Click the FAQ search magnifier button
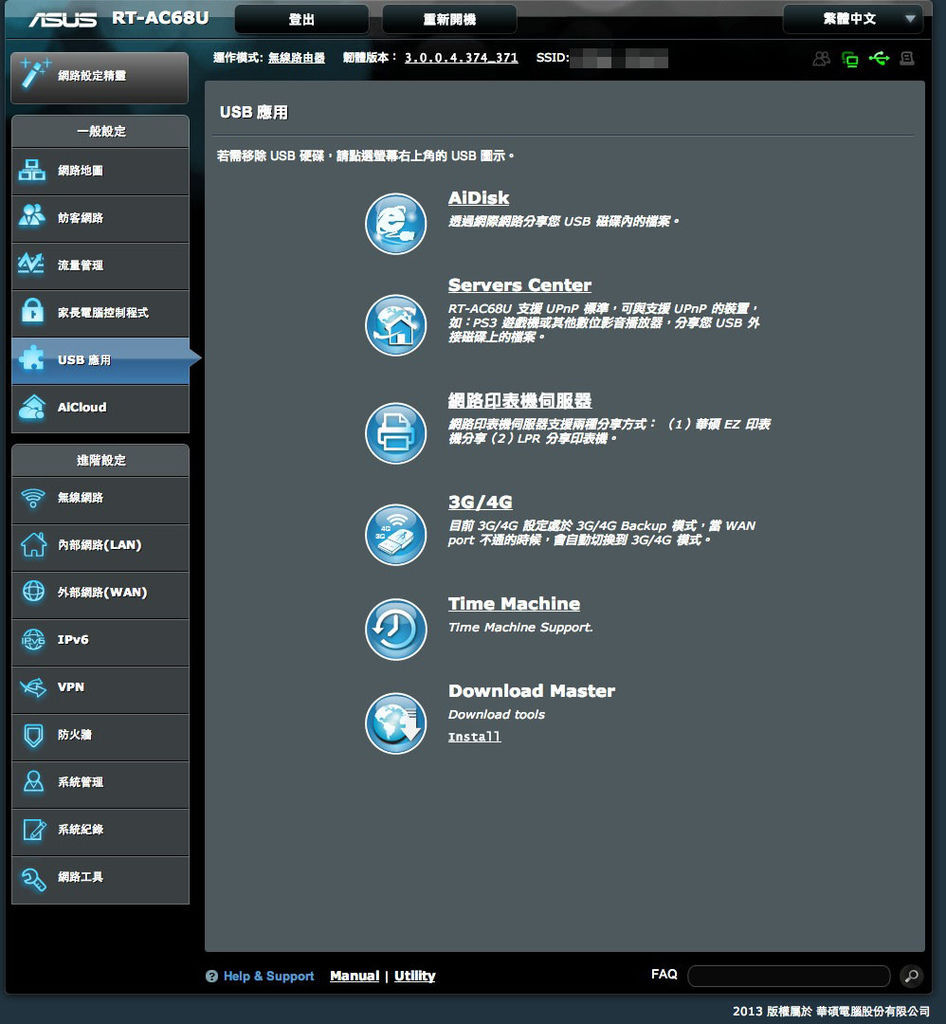 [x=911, y=976]
